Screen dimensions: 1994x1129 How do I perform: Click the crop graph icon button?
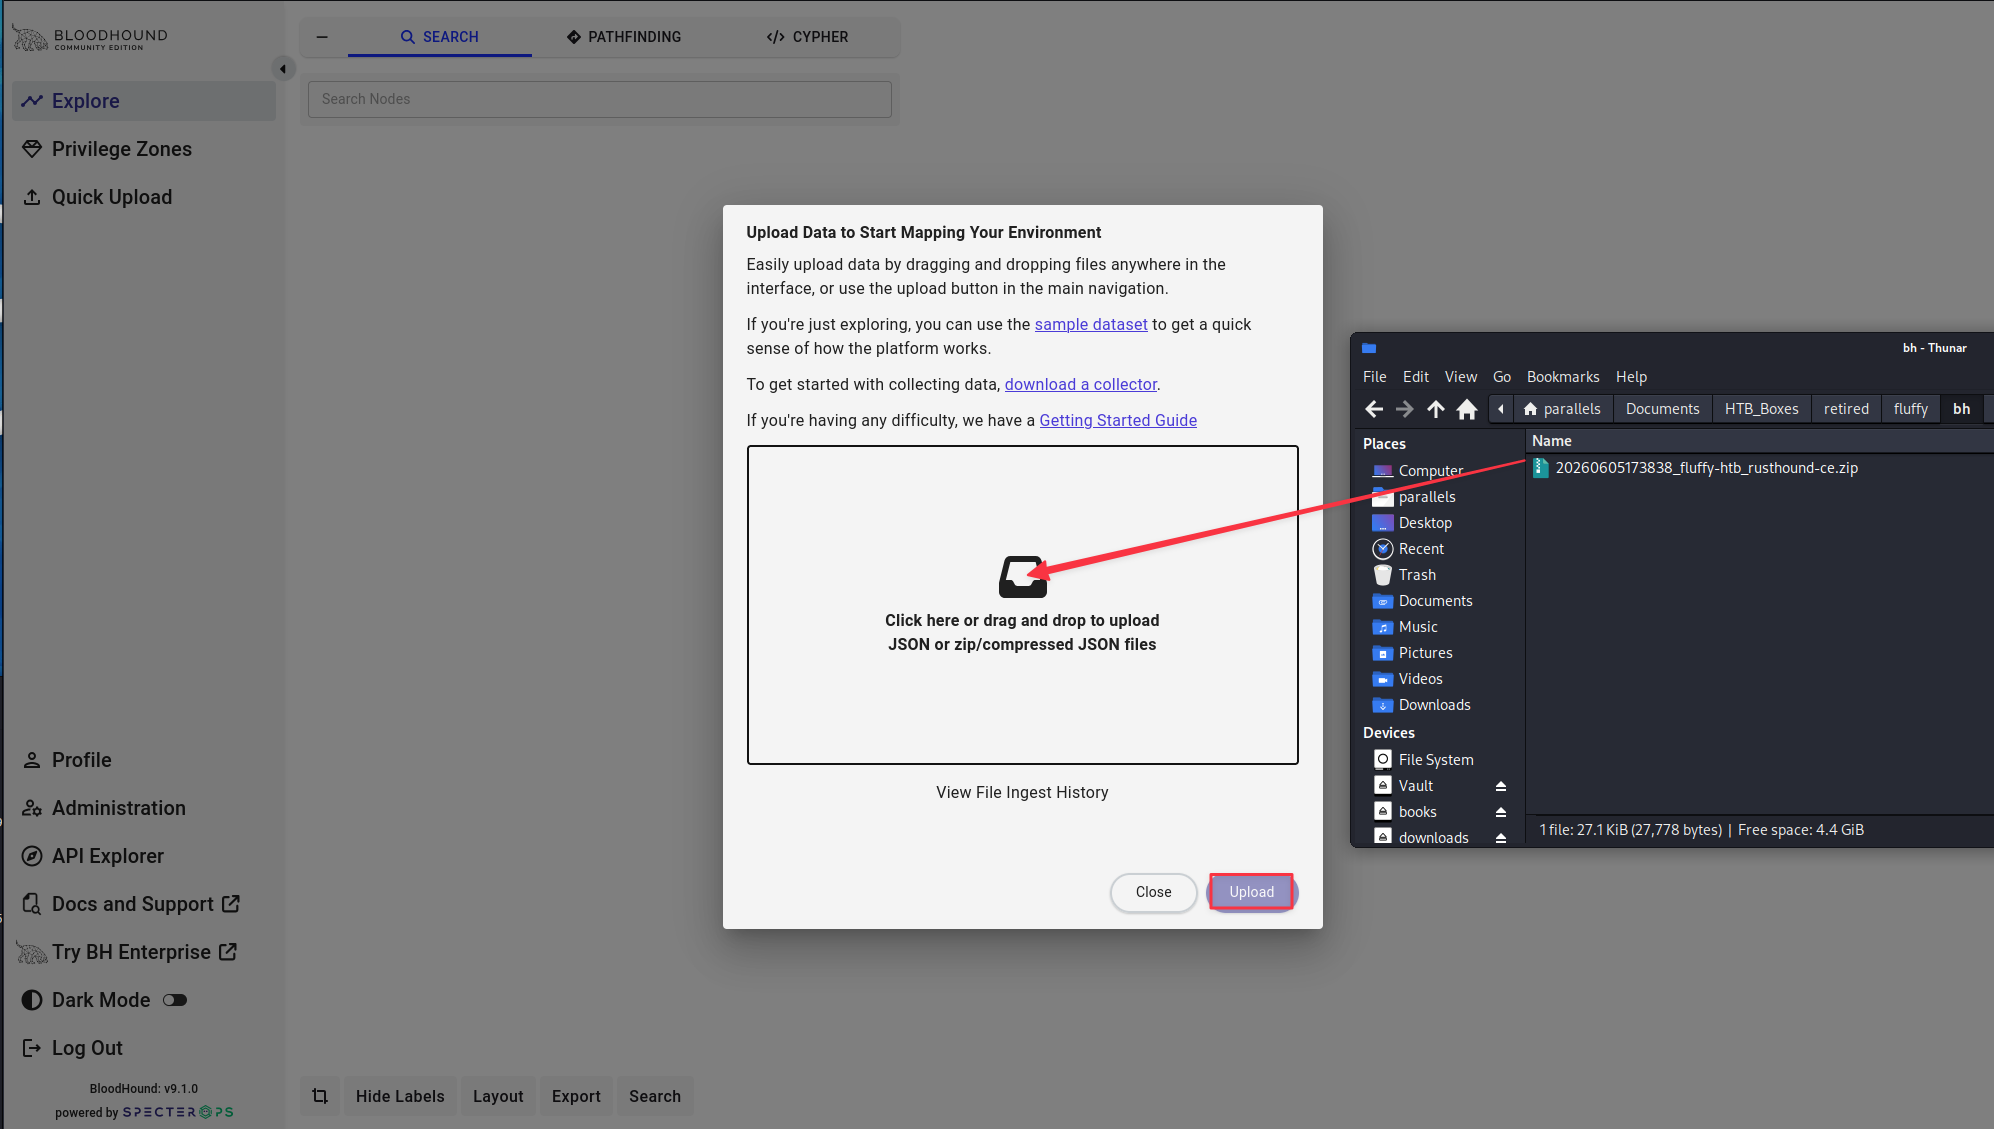click(x=320, y=1096)
